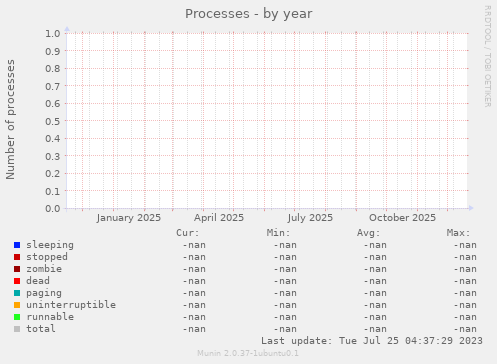The height and width of the screenshot is (364, 497).
Task: Select the 'stopped' legend label
Action: tap(47, 257)
